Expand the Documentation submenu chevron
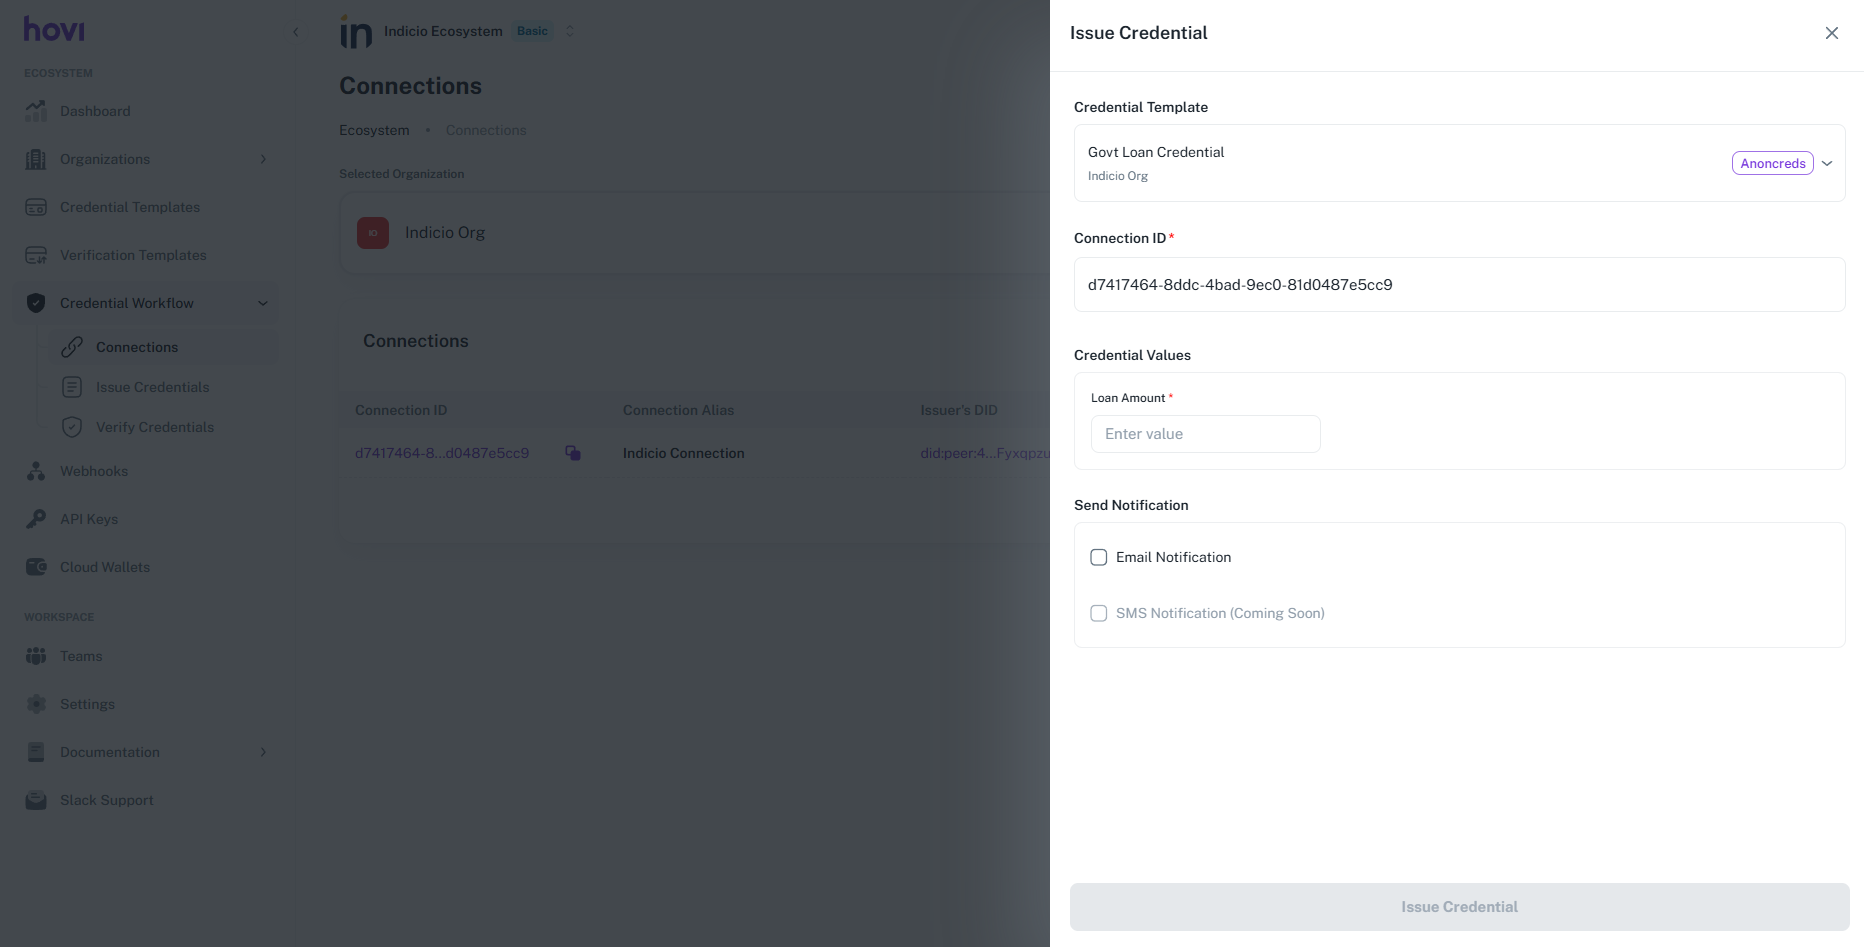This screenshot has width=1864, height=947. coord(263,752)
